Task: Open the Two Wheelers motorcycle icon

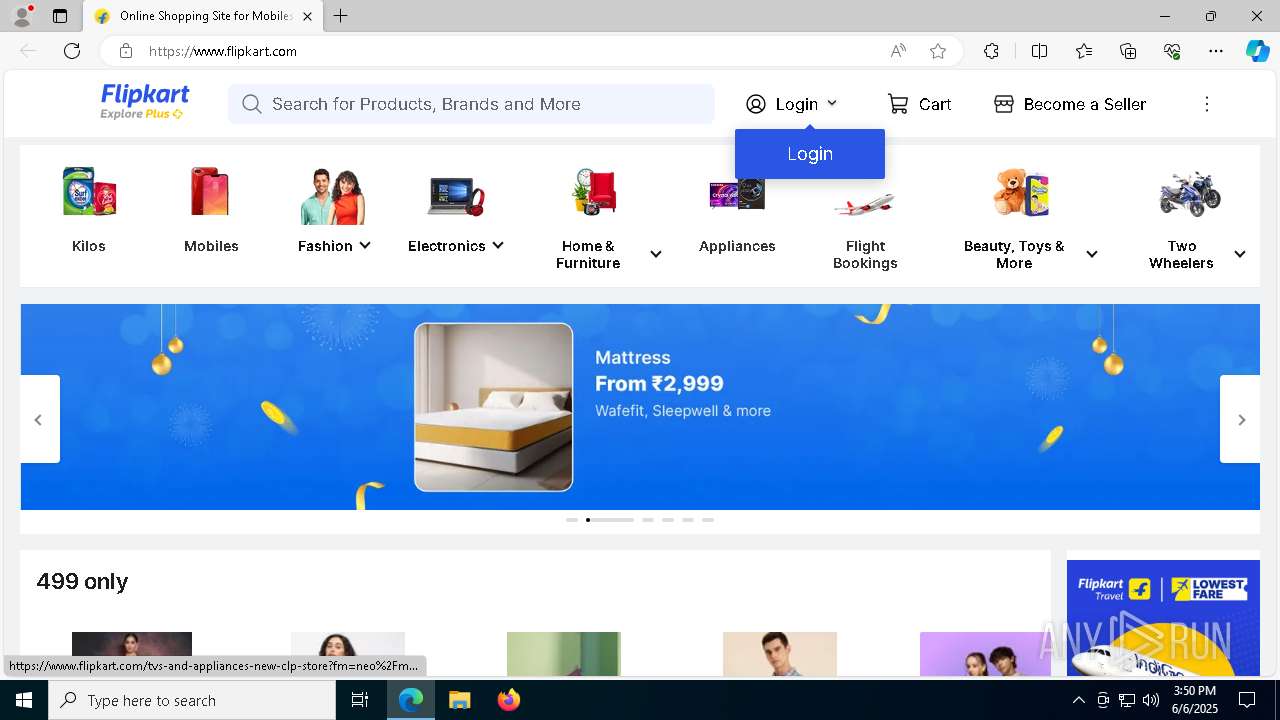Action: pos(1190,192)
